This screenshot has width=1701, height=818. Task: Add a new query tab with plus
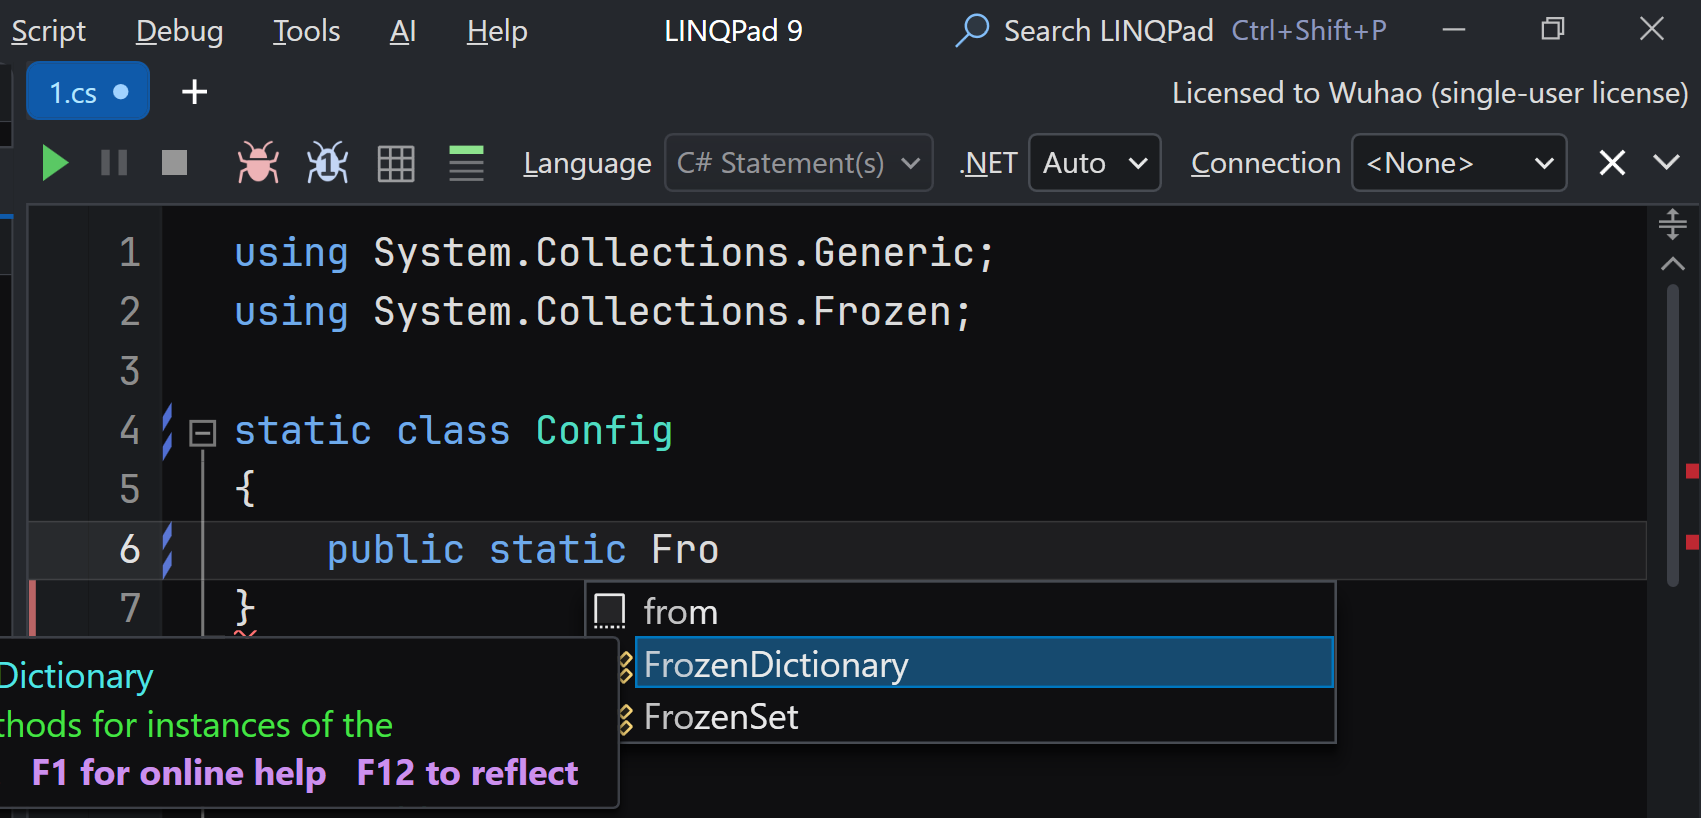pos(194,92)
